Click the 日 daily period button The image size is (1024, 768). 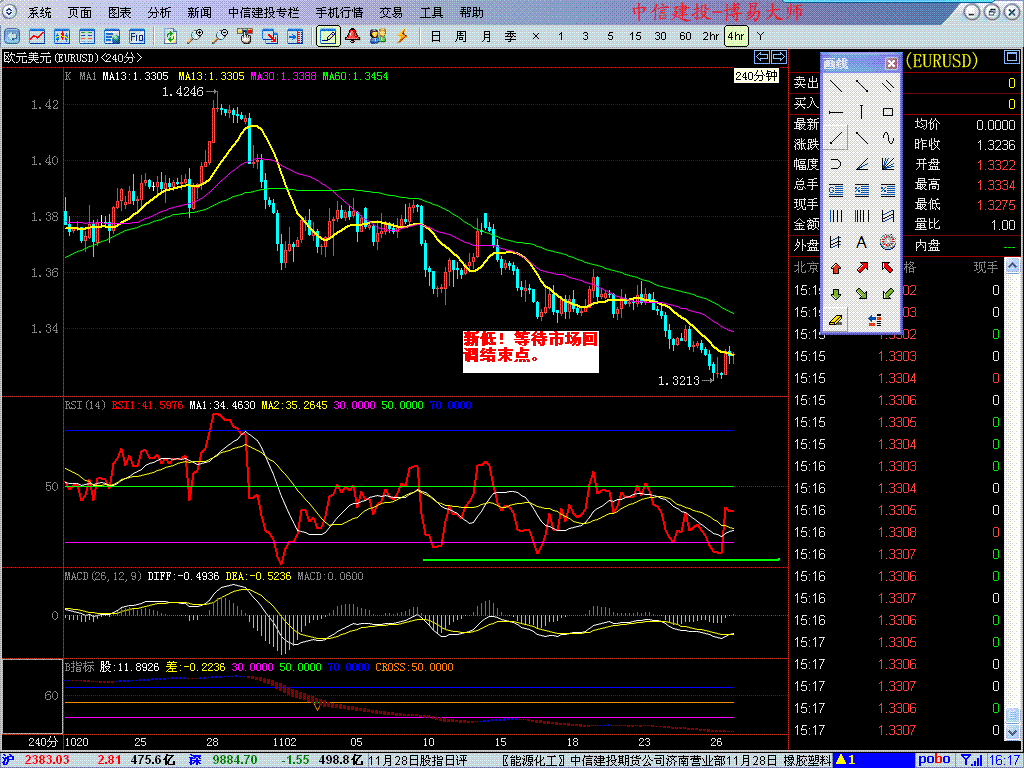[435, 36]
